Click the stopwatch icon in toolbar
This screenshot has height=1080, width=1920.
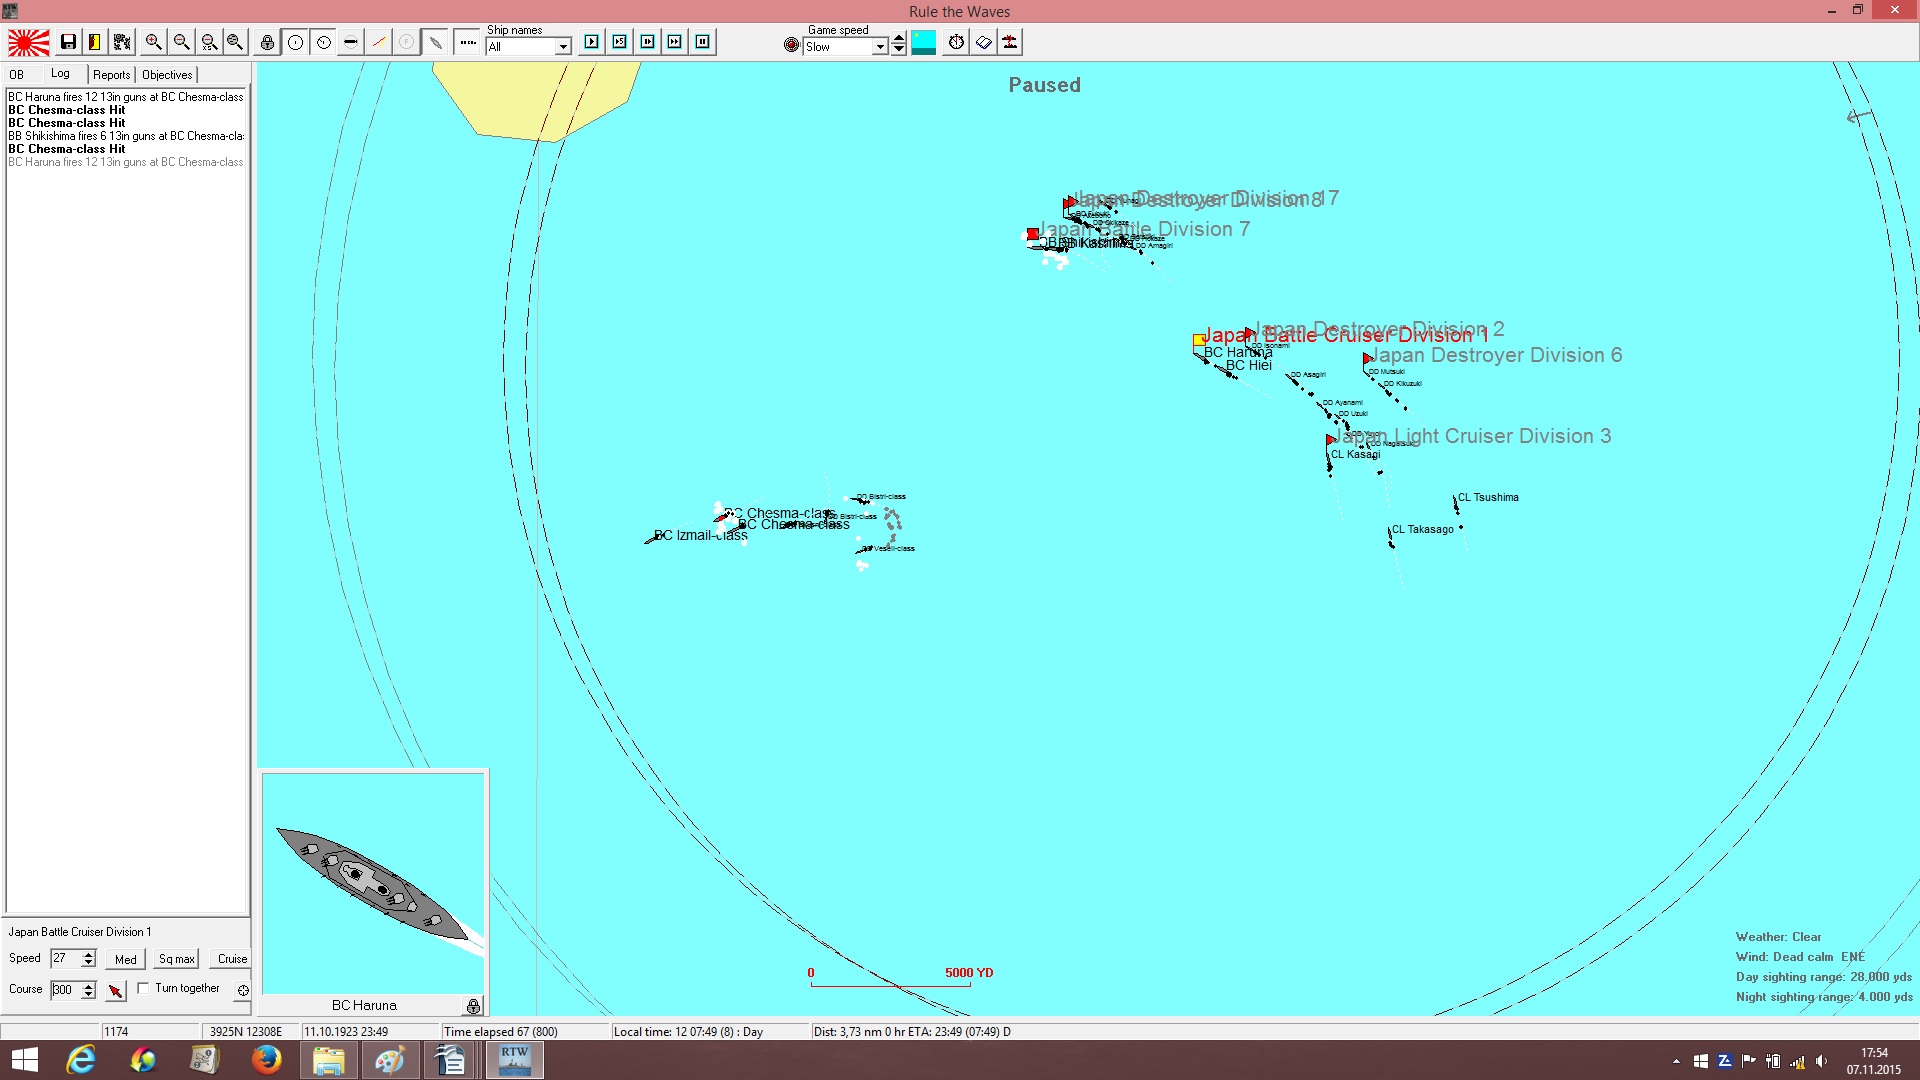click(x=957, y=42)
